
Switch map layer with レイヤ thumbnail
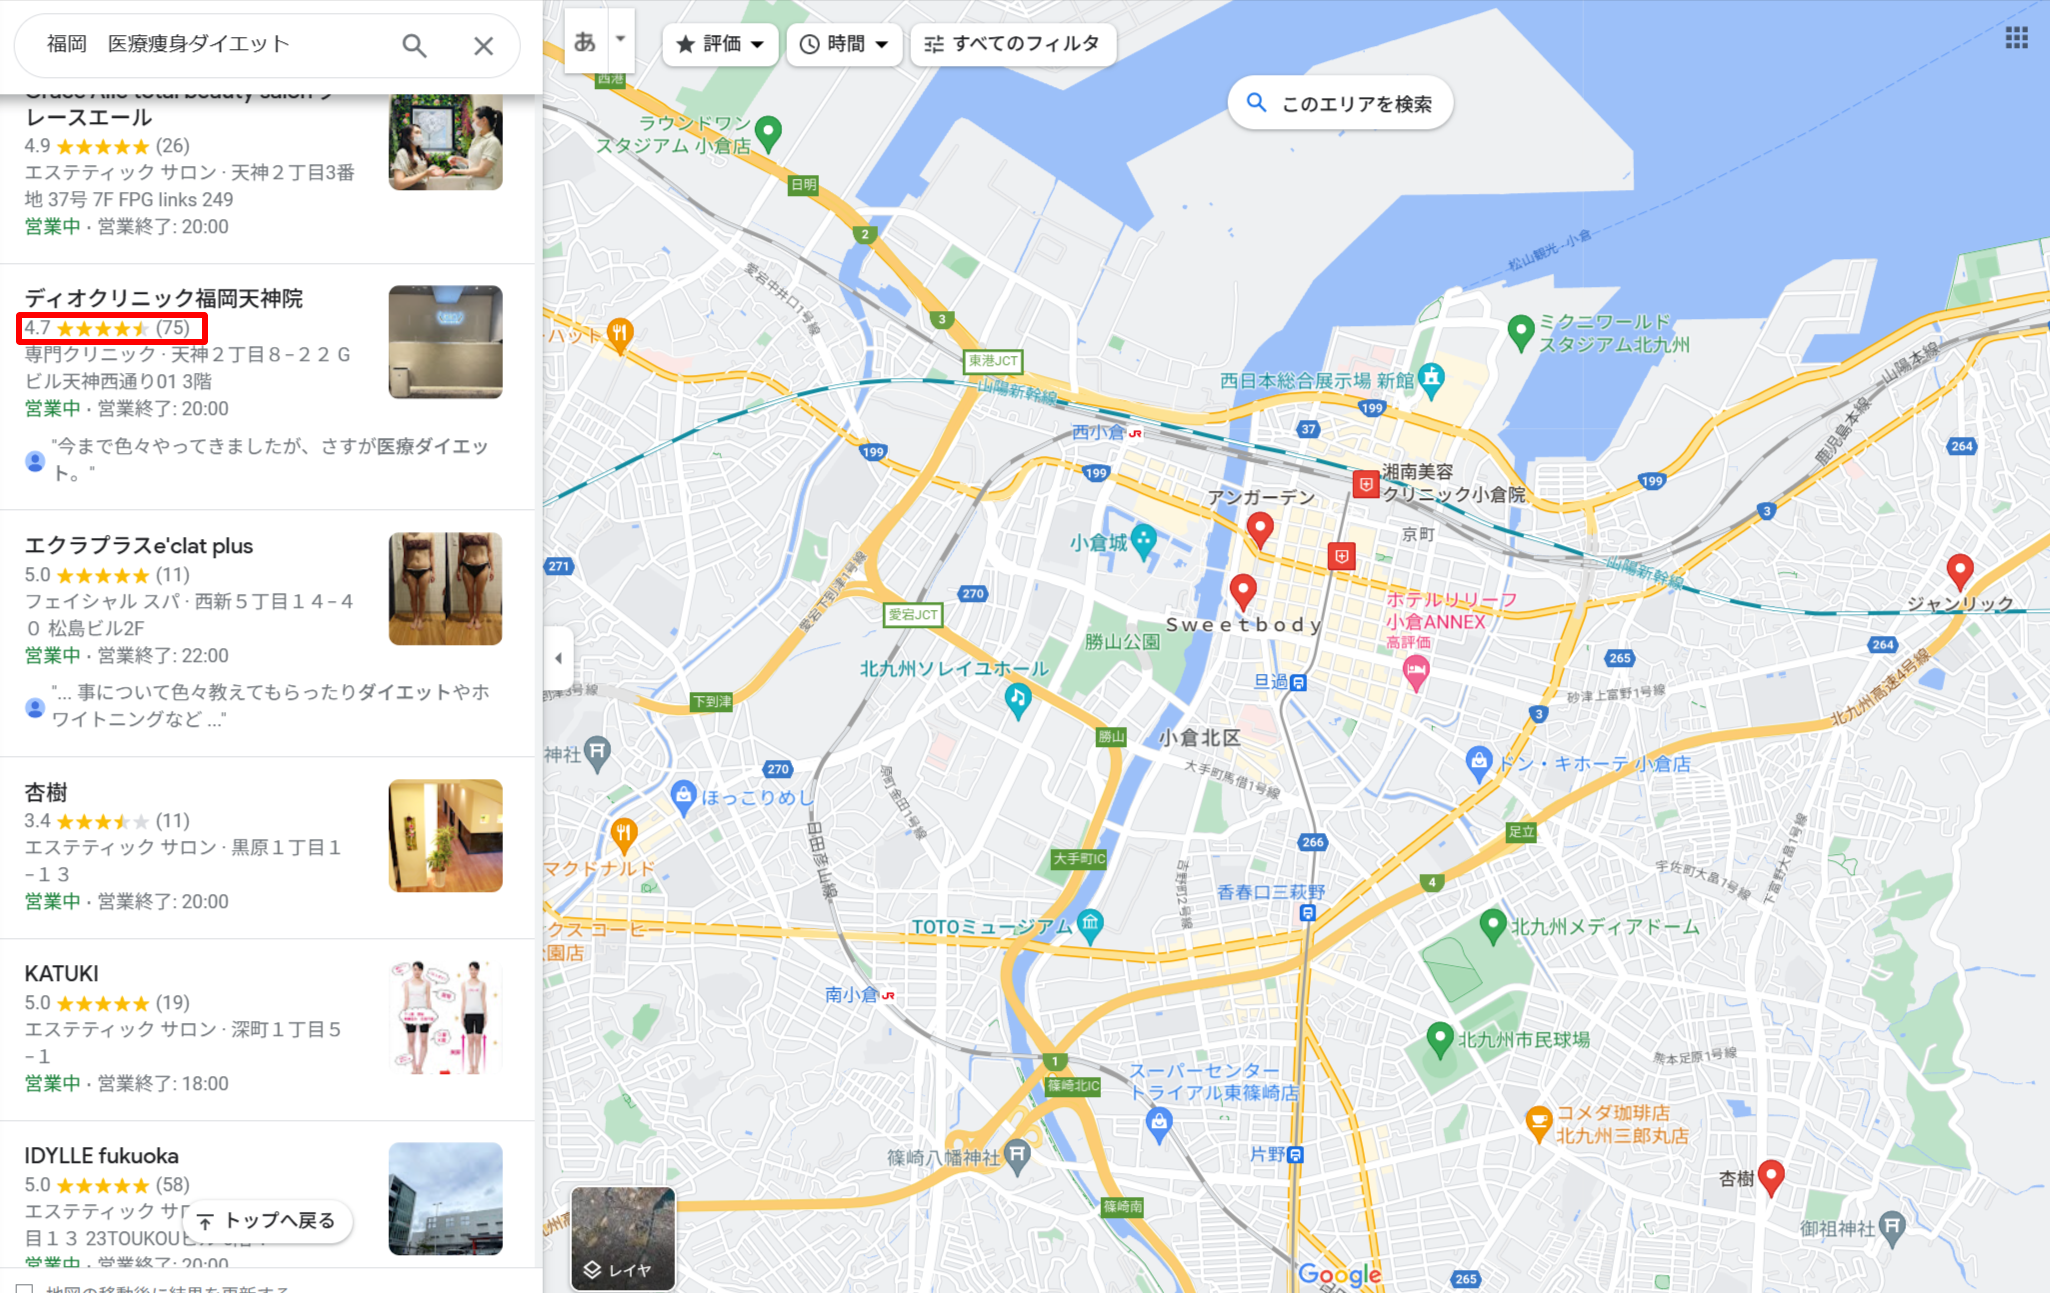[x=623, y=1238]
